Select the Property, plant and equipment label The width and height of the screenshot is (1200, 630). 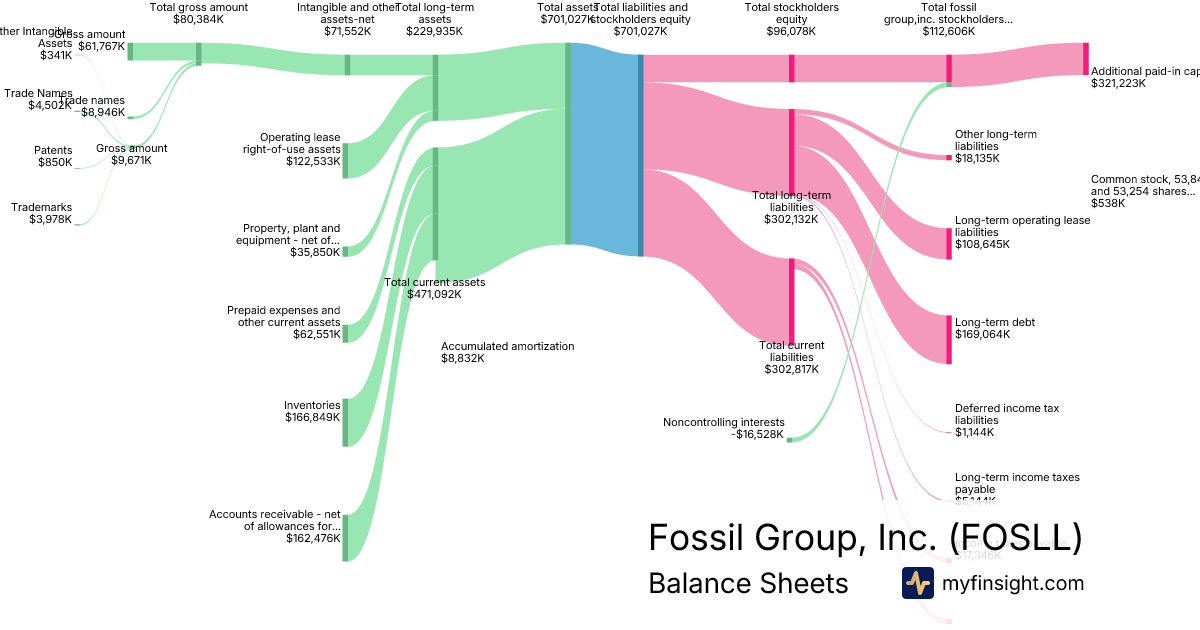click(288, 240)
